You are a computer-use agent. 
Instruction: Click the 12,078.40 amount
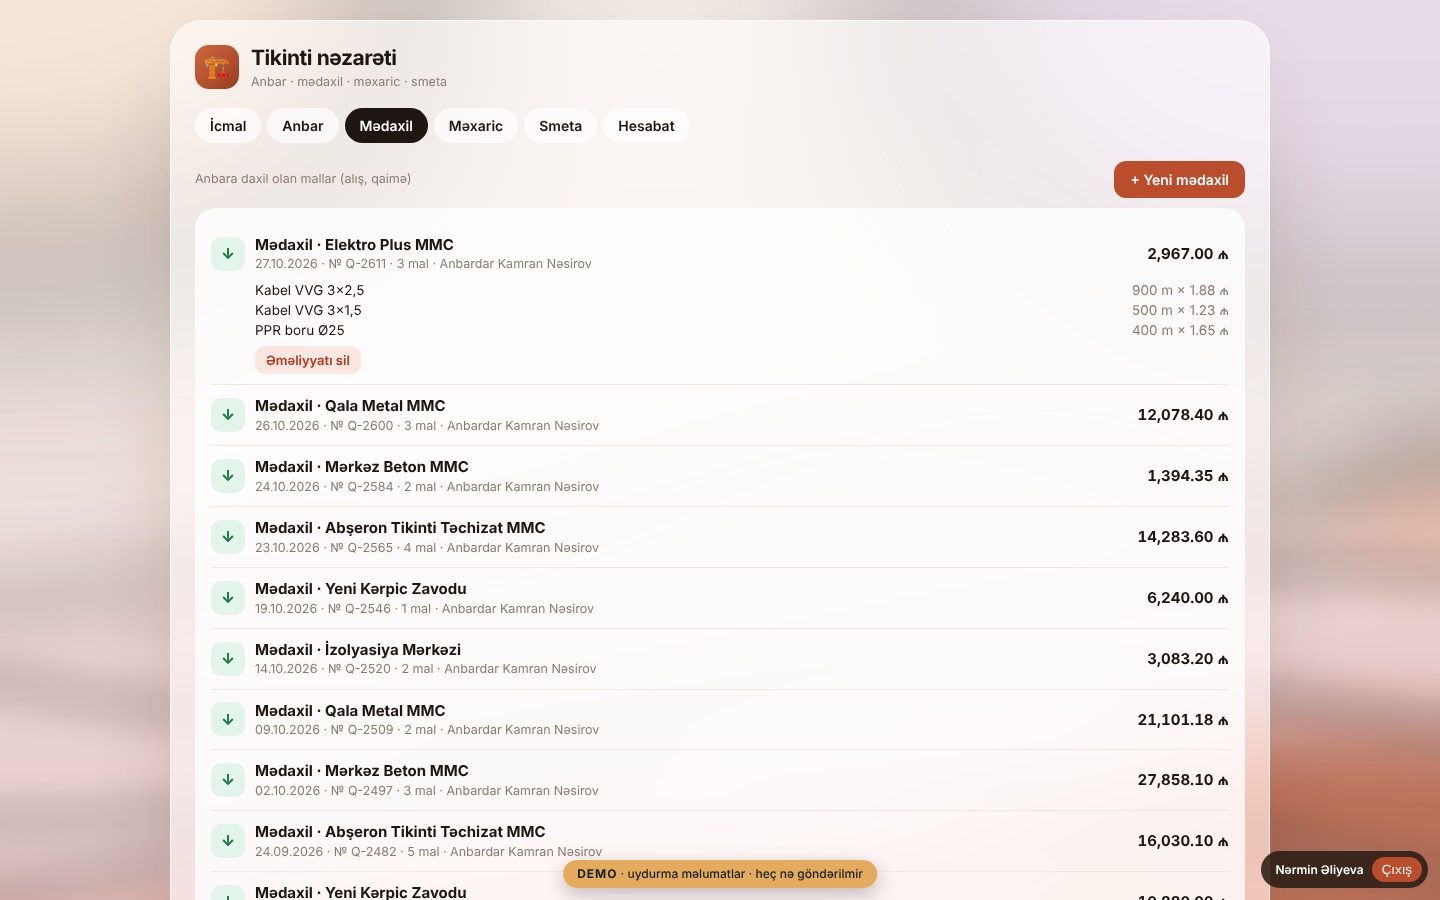coord(1183,415)
